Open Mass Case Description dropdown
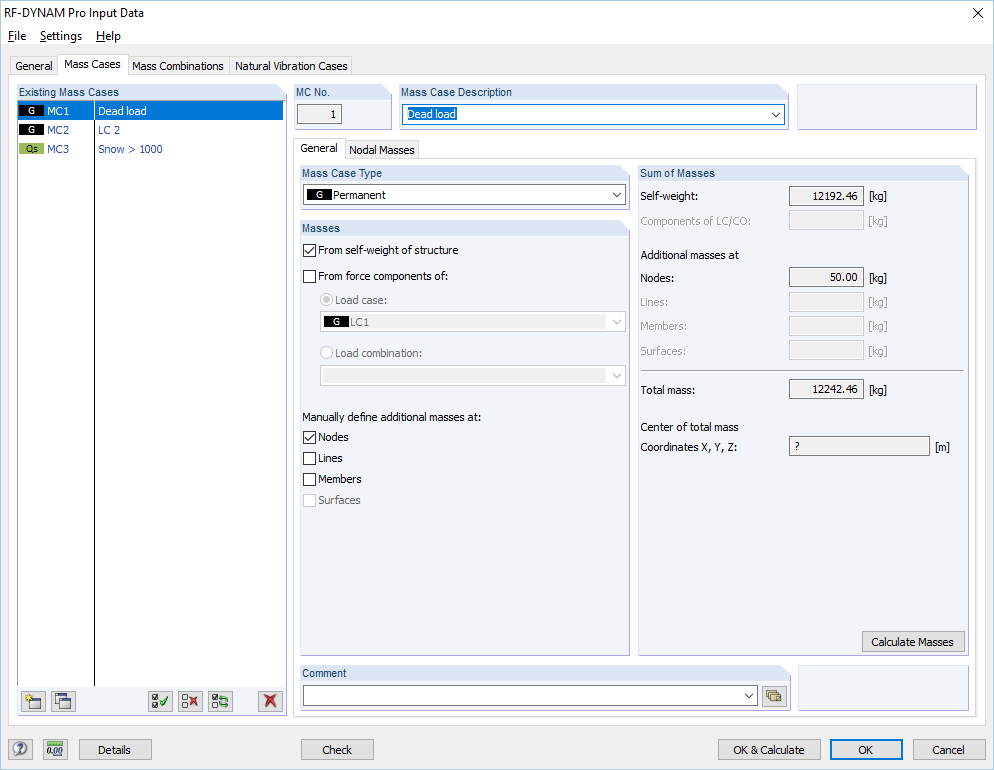This screenshot has height=770, width=994. [775, 115]
